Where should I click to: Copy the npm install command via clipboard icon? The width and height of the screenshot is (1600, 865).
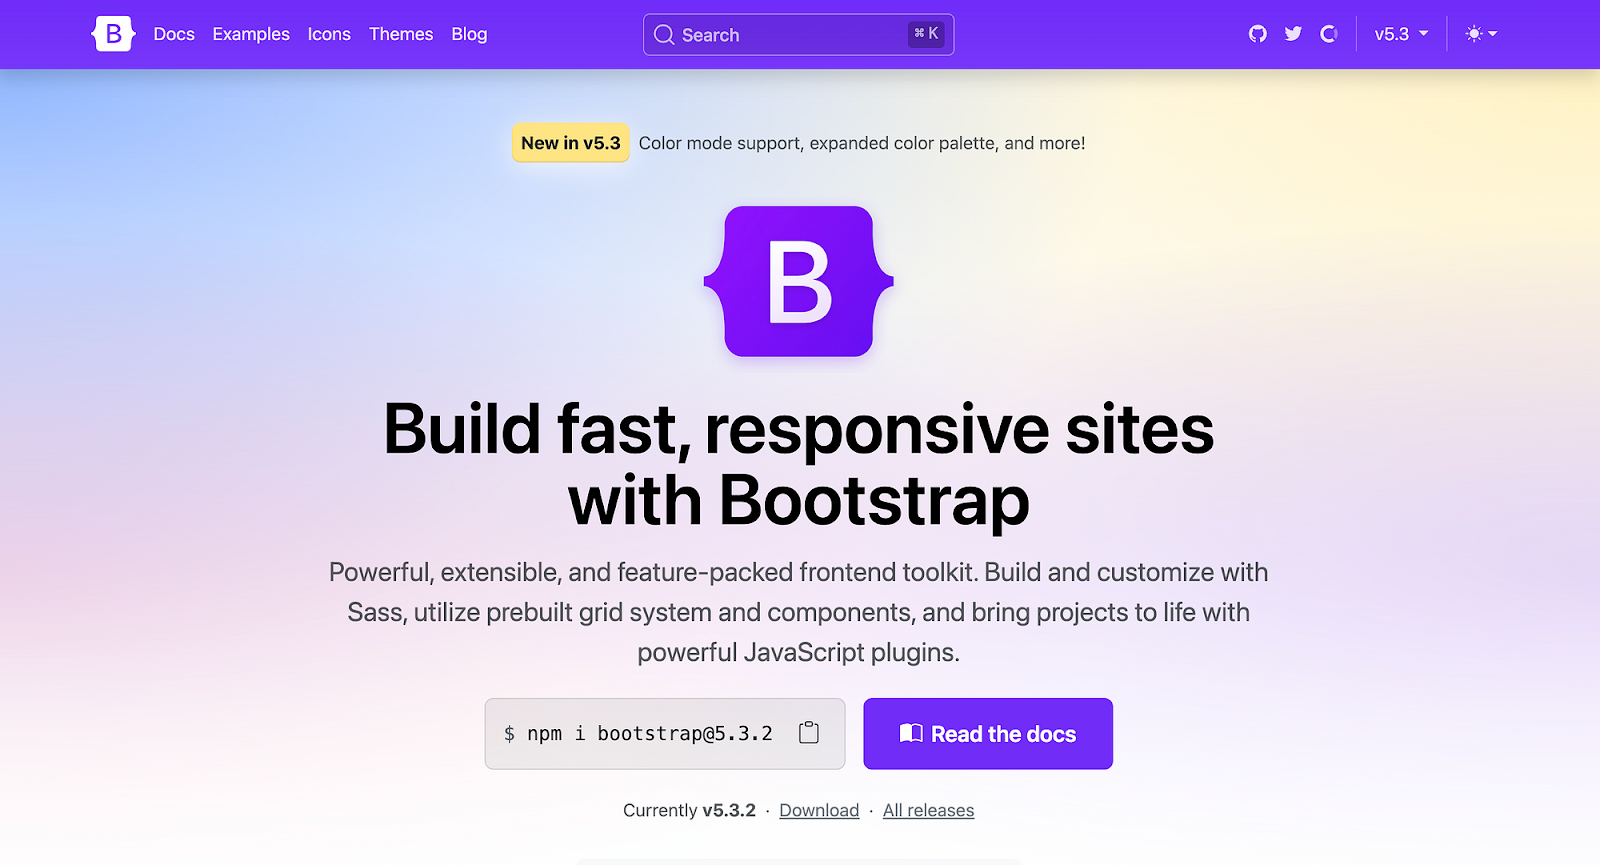click(809, 733)
